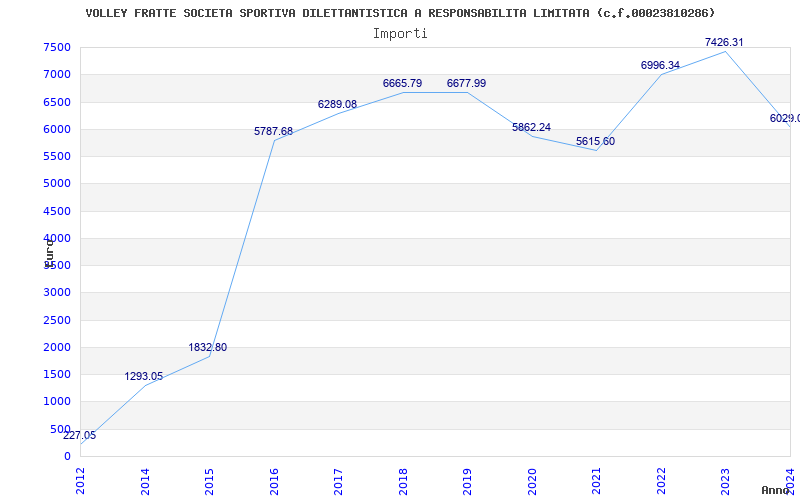
Task: Click the 2022 x-axis year label
Action: (x=661, y=481)
